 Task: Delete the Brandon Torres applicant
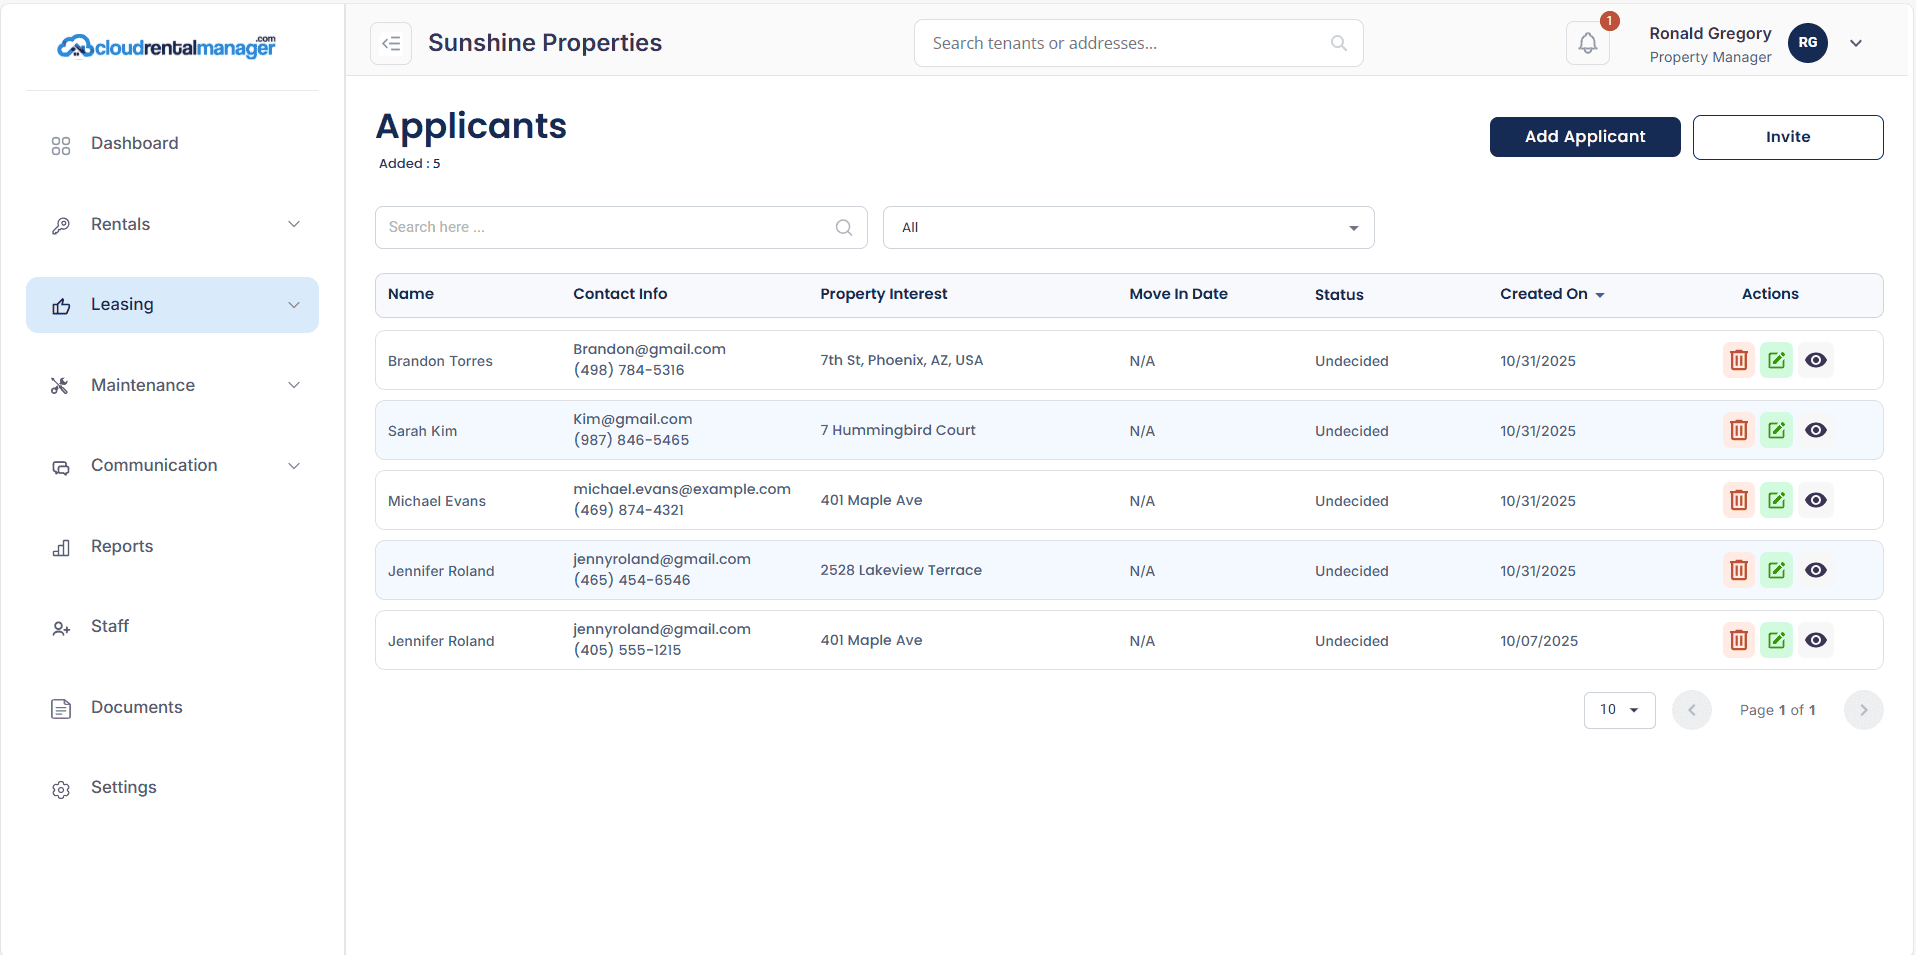[1739, 360]
